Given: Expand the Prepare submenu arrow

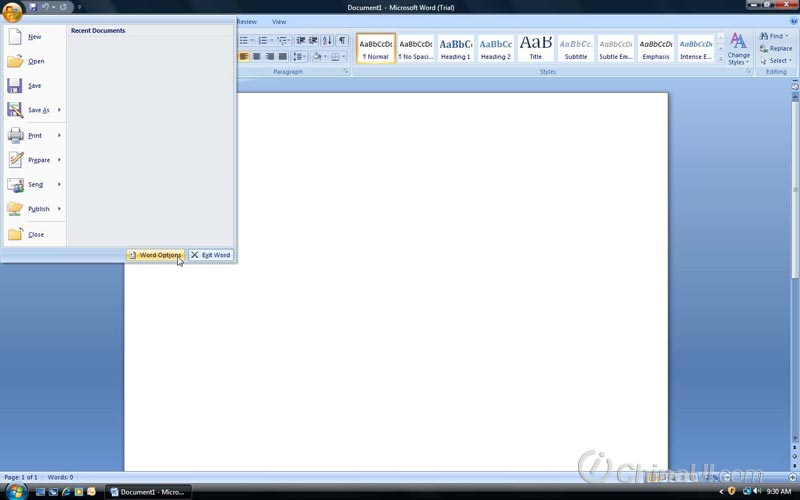Looking at the screenshot, I should click(x=59, y=160).
